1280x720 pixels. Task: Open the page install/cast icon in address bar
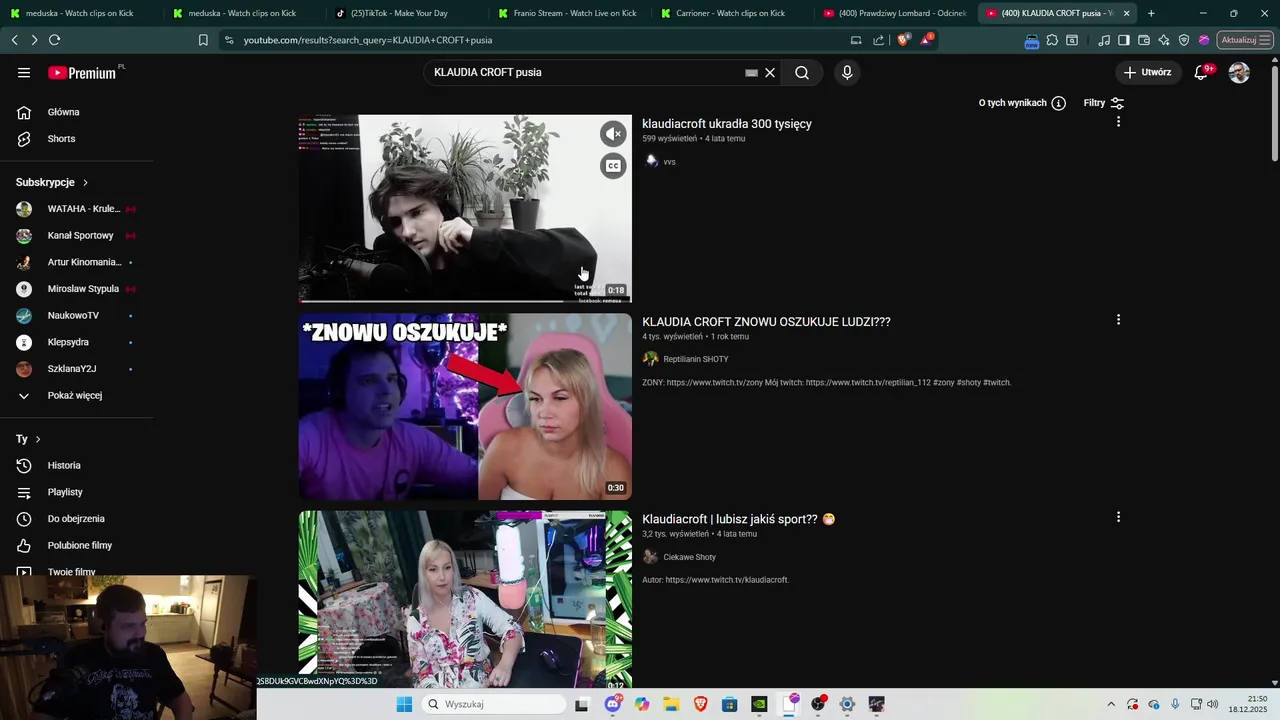tap(856, 40)
